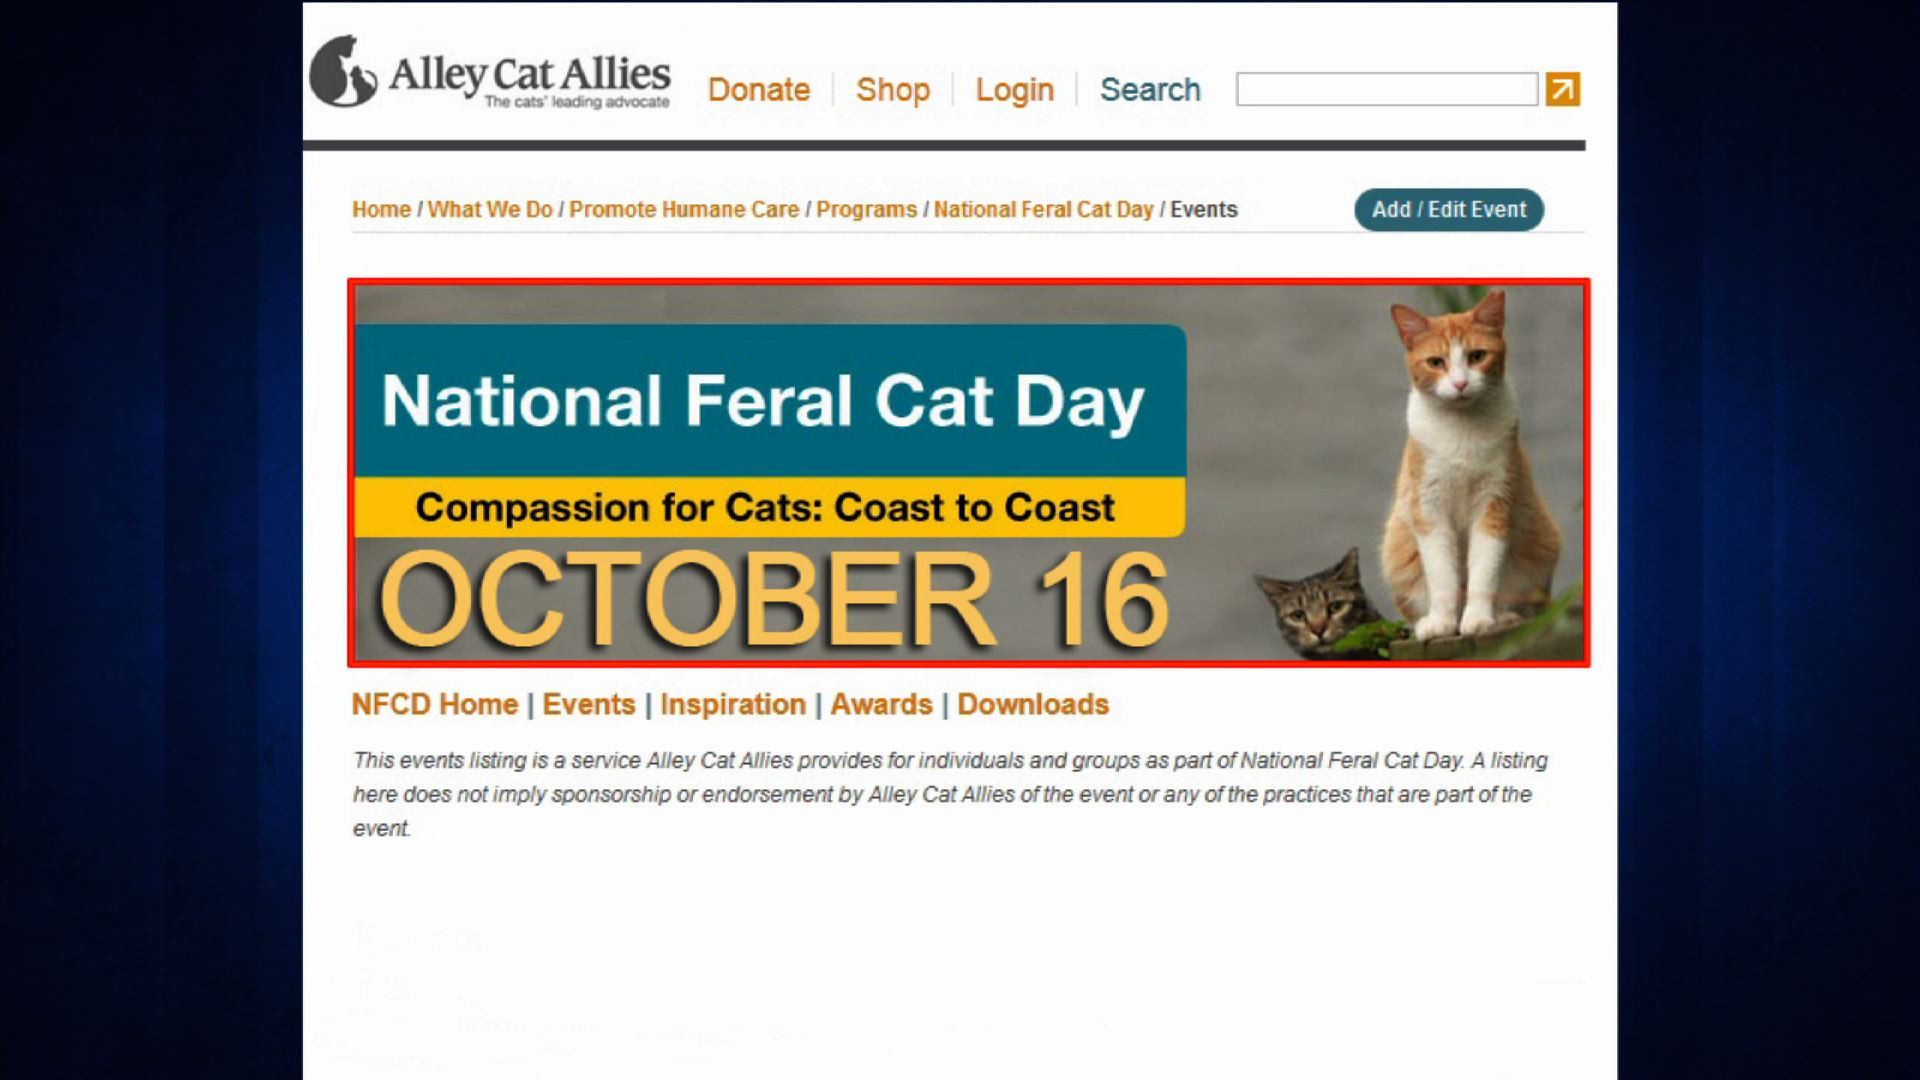1920x1080 pixels.
Task: Focus the search text field
Action: [x=1386, y=89]
